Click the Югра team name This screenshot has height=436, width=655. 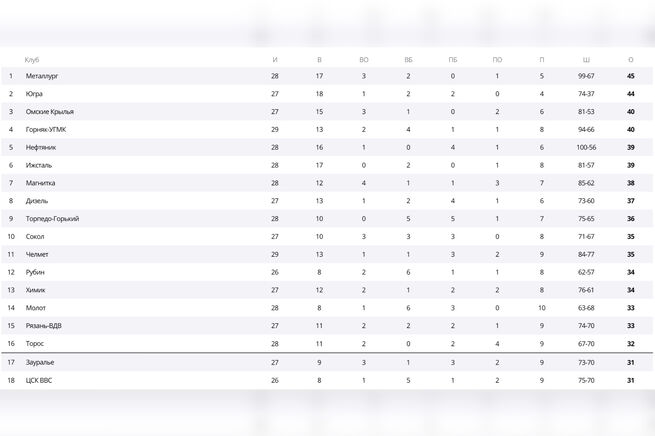[34, 94]
